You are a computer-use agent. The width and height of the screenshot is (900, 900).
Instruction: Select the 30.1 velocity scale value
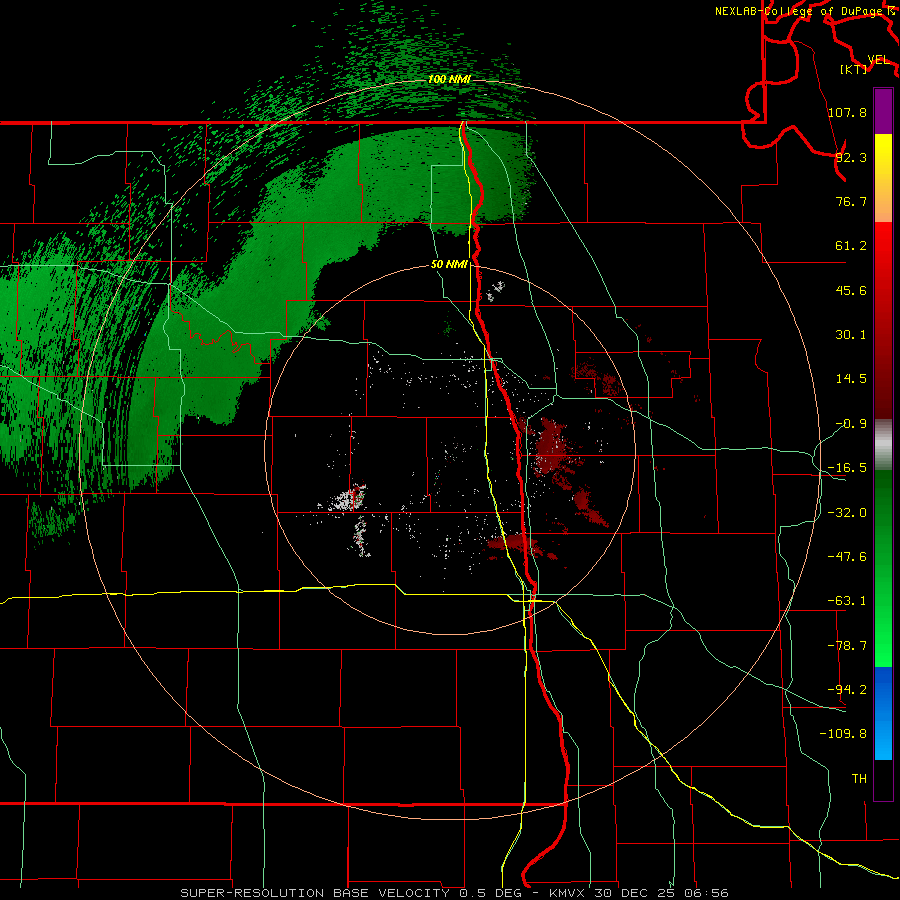[x=851, y=335]
